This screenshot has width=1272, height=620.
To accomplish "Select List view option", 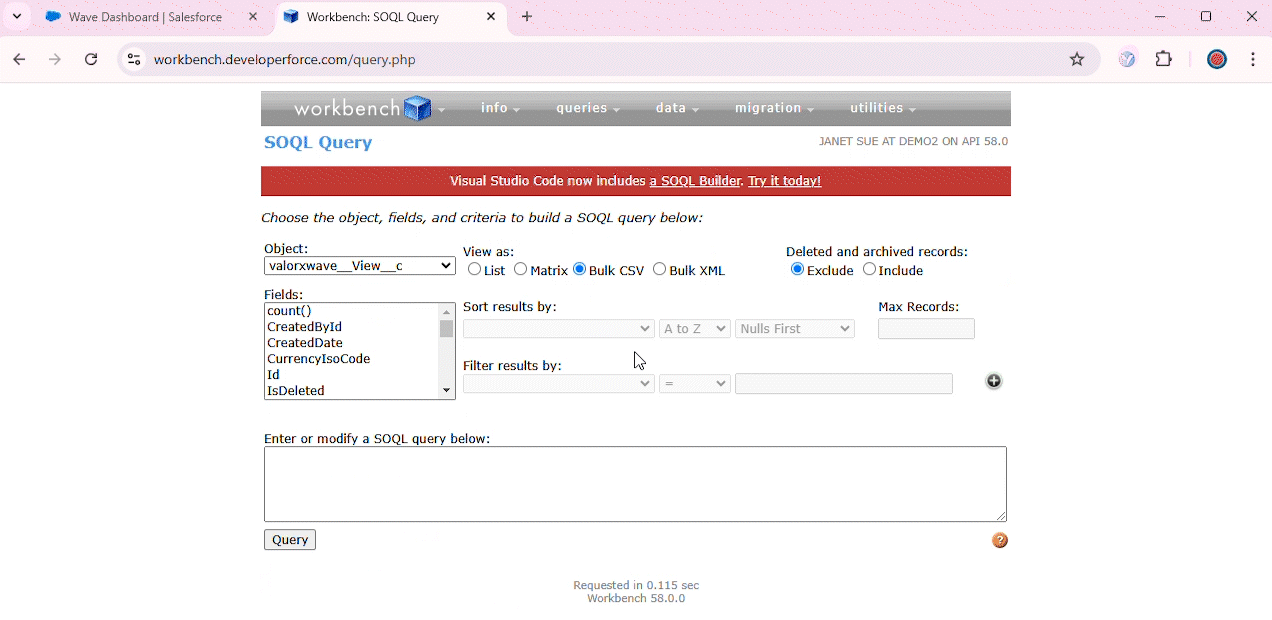I will (x=474, y=269).
